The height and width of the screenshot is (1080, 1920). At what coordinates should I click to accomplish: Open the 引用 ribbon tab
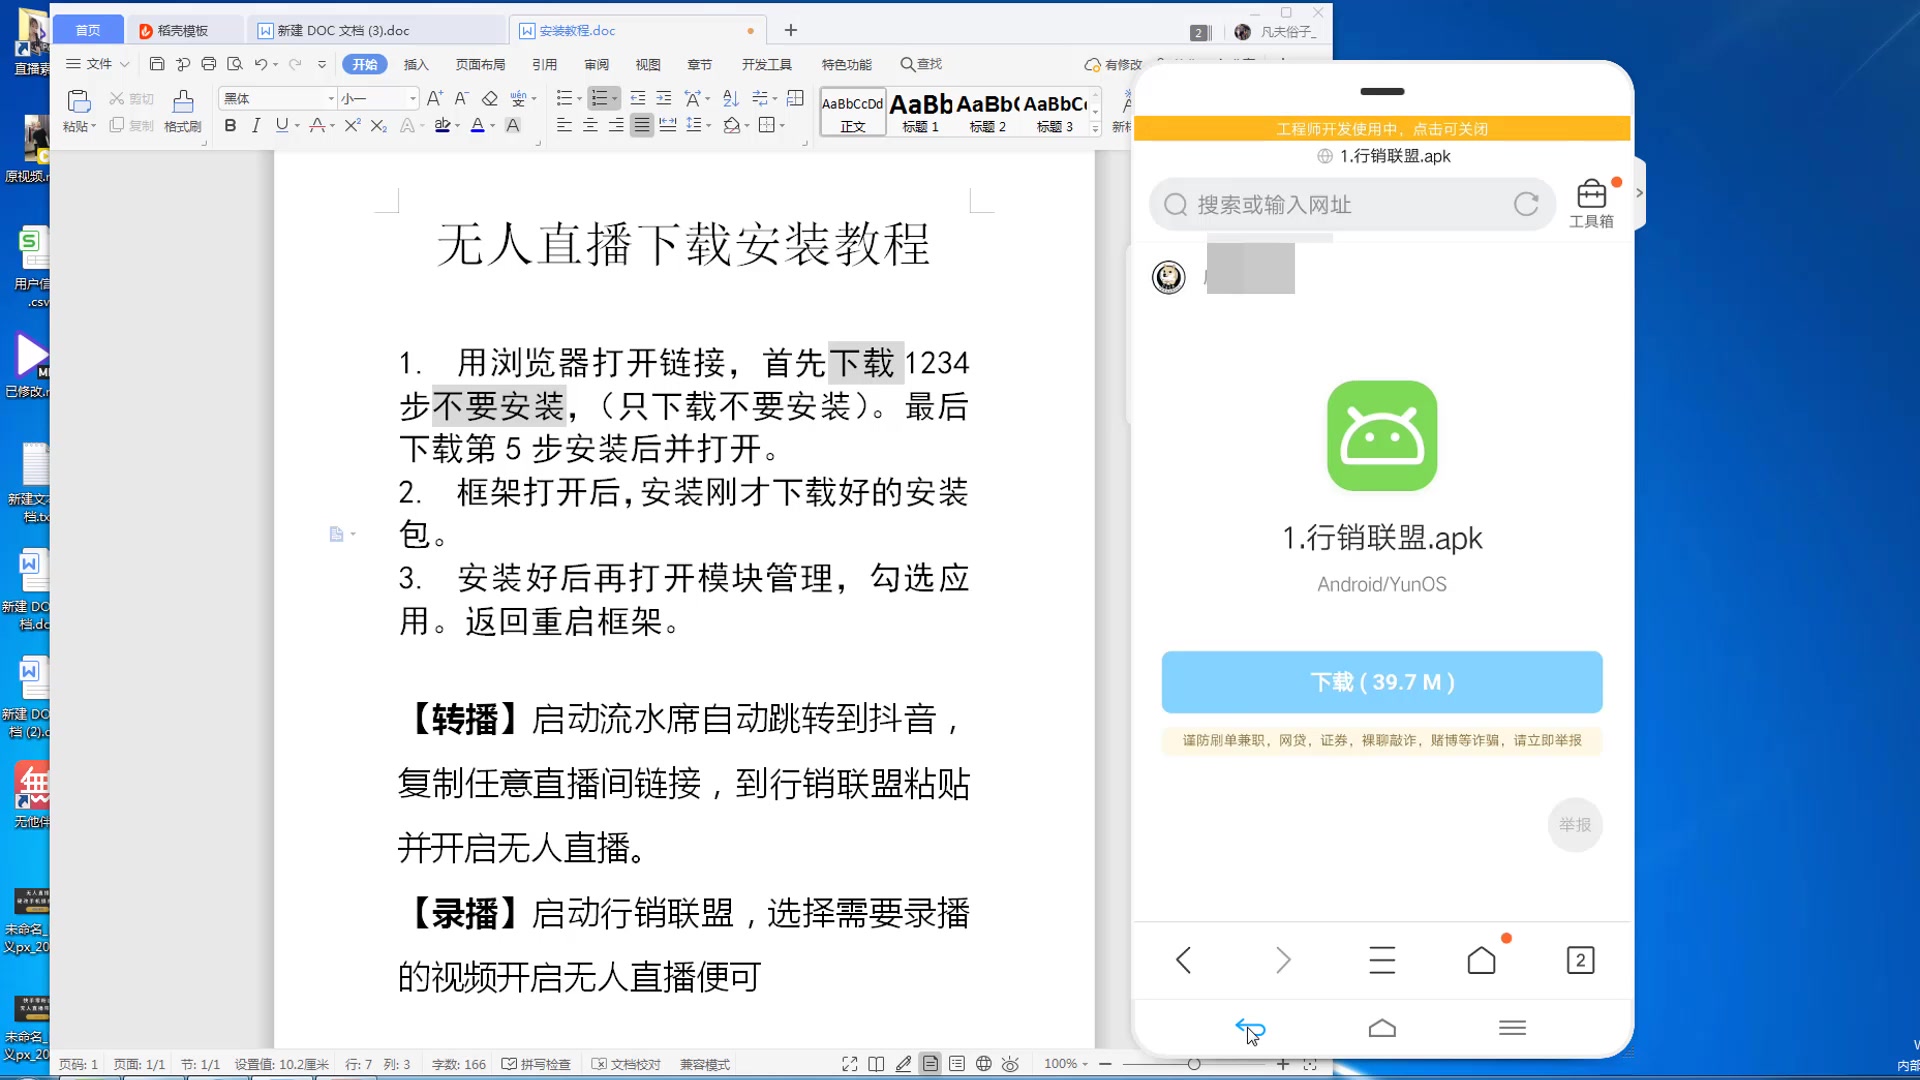pyautogui.click(x=544, y=64)
